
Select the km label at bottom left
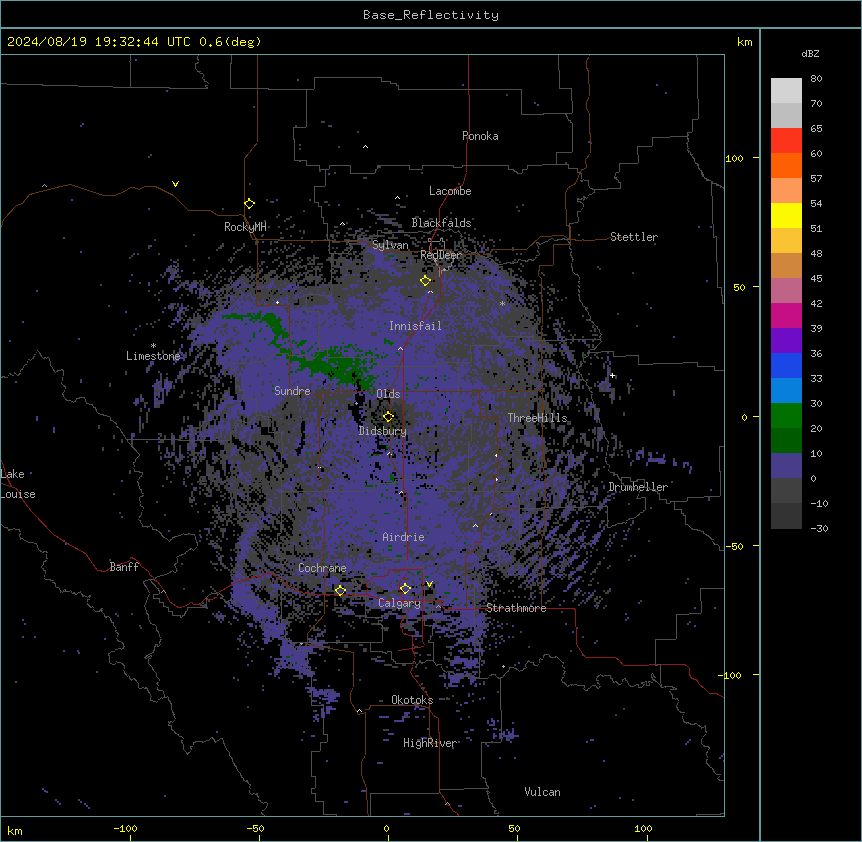coord(15,830)
